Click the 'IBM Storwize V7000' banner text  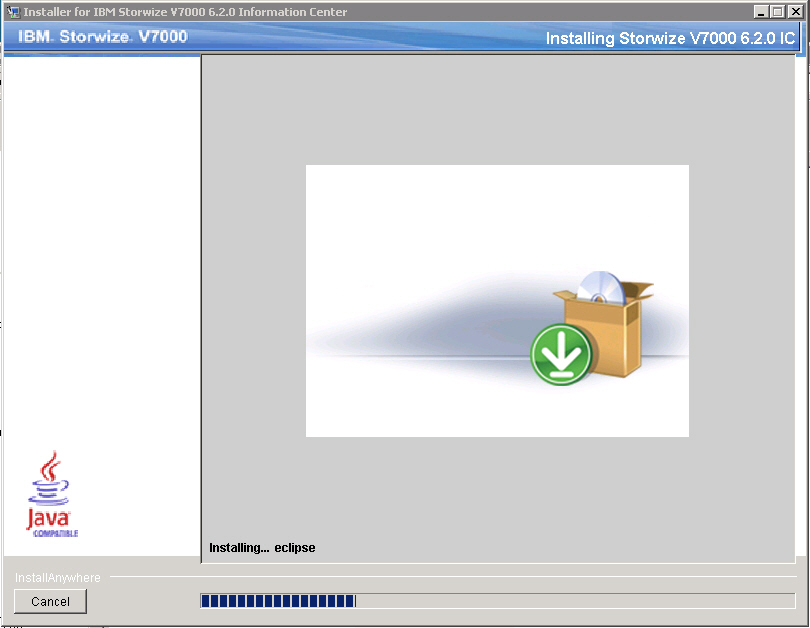click(x=102, y=37)
